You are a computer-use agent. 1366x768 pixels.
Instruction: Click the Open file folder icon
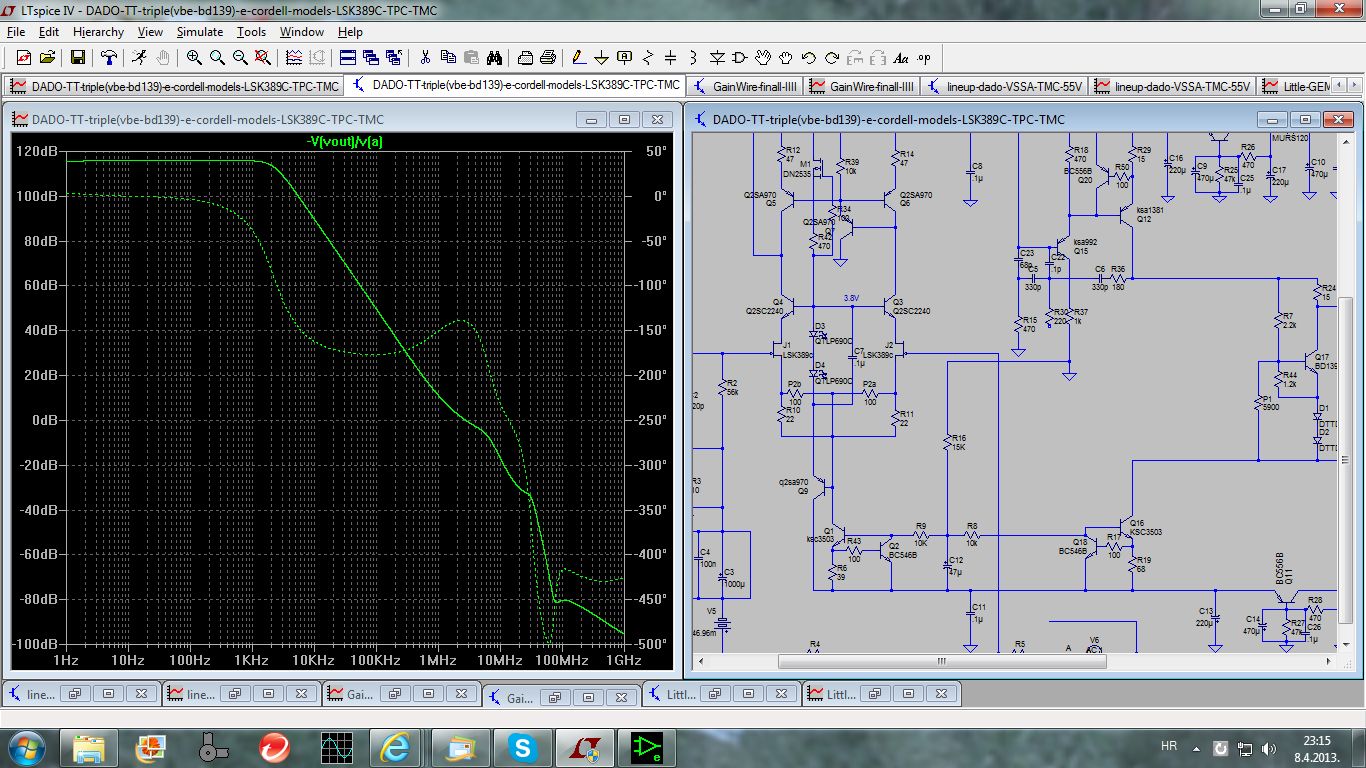[x=46, y=58]
